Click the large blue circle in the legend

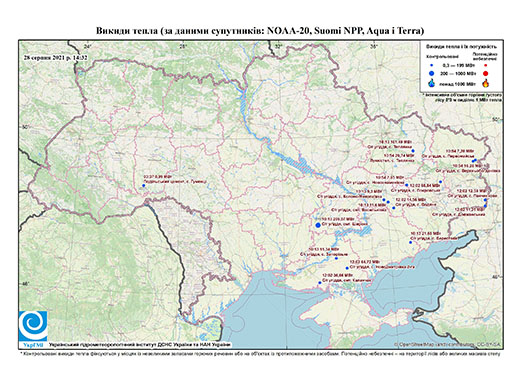(x=432, y=73)
